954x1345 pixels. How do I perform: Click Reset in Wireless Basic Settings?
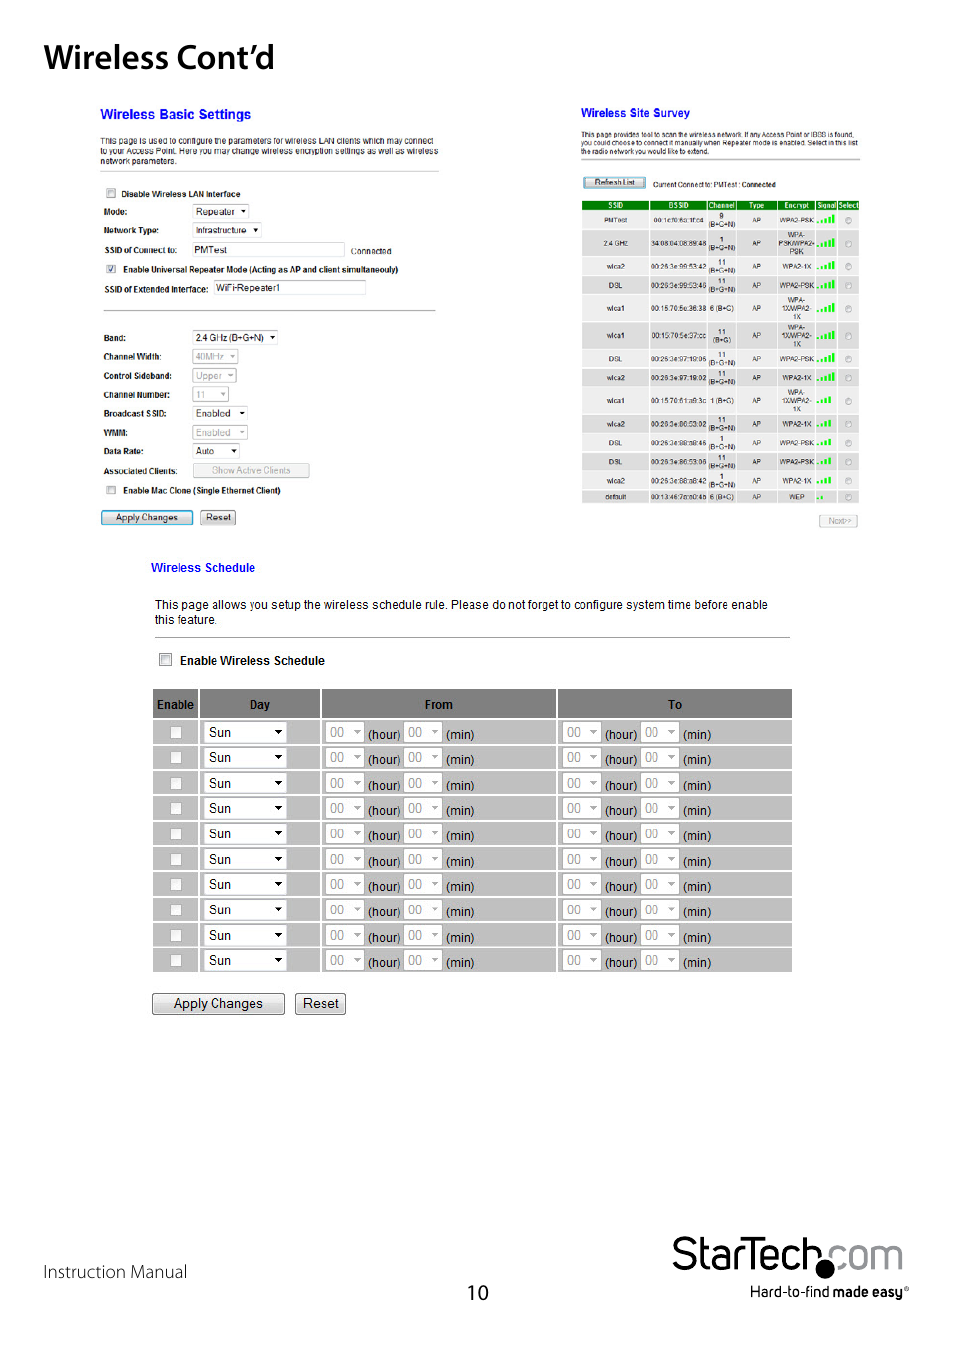pos(218,518)
